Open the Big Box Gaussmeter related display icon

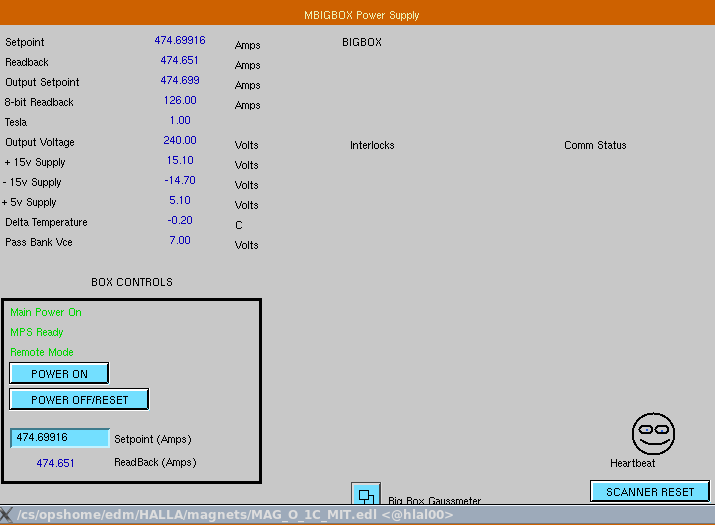pos(366,494)
